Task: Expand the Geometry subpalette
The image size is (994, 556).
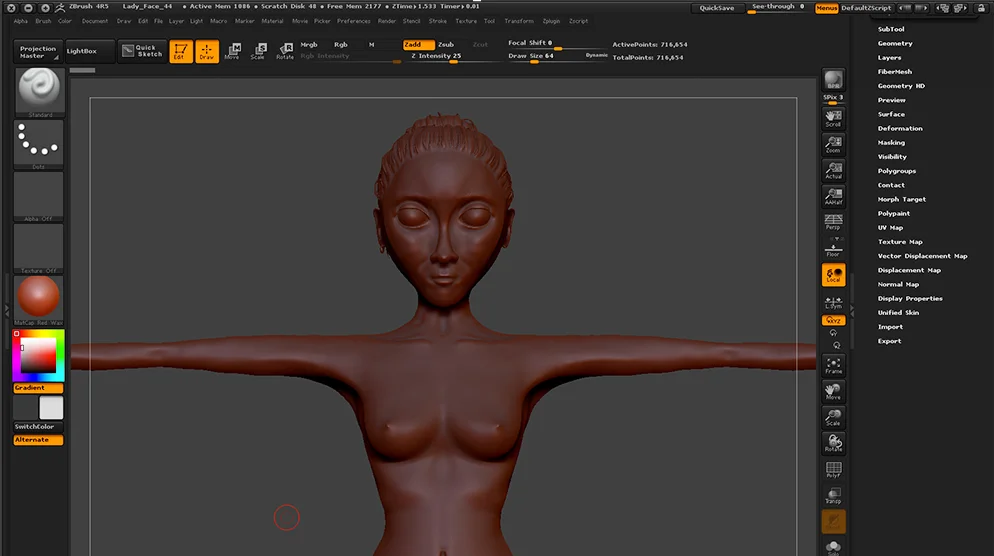Action: click(x=894, y=43)
